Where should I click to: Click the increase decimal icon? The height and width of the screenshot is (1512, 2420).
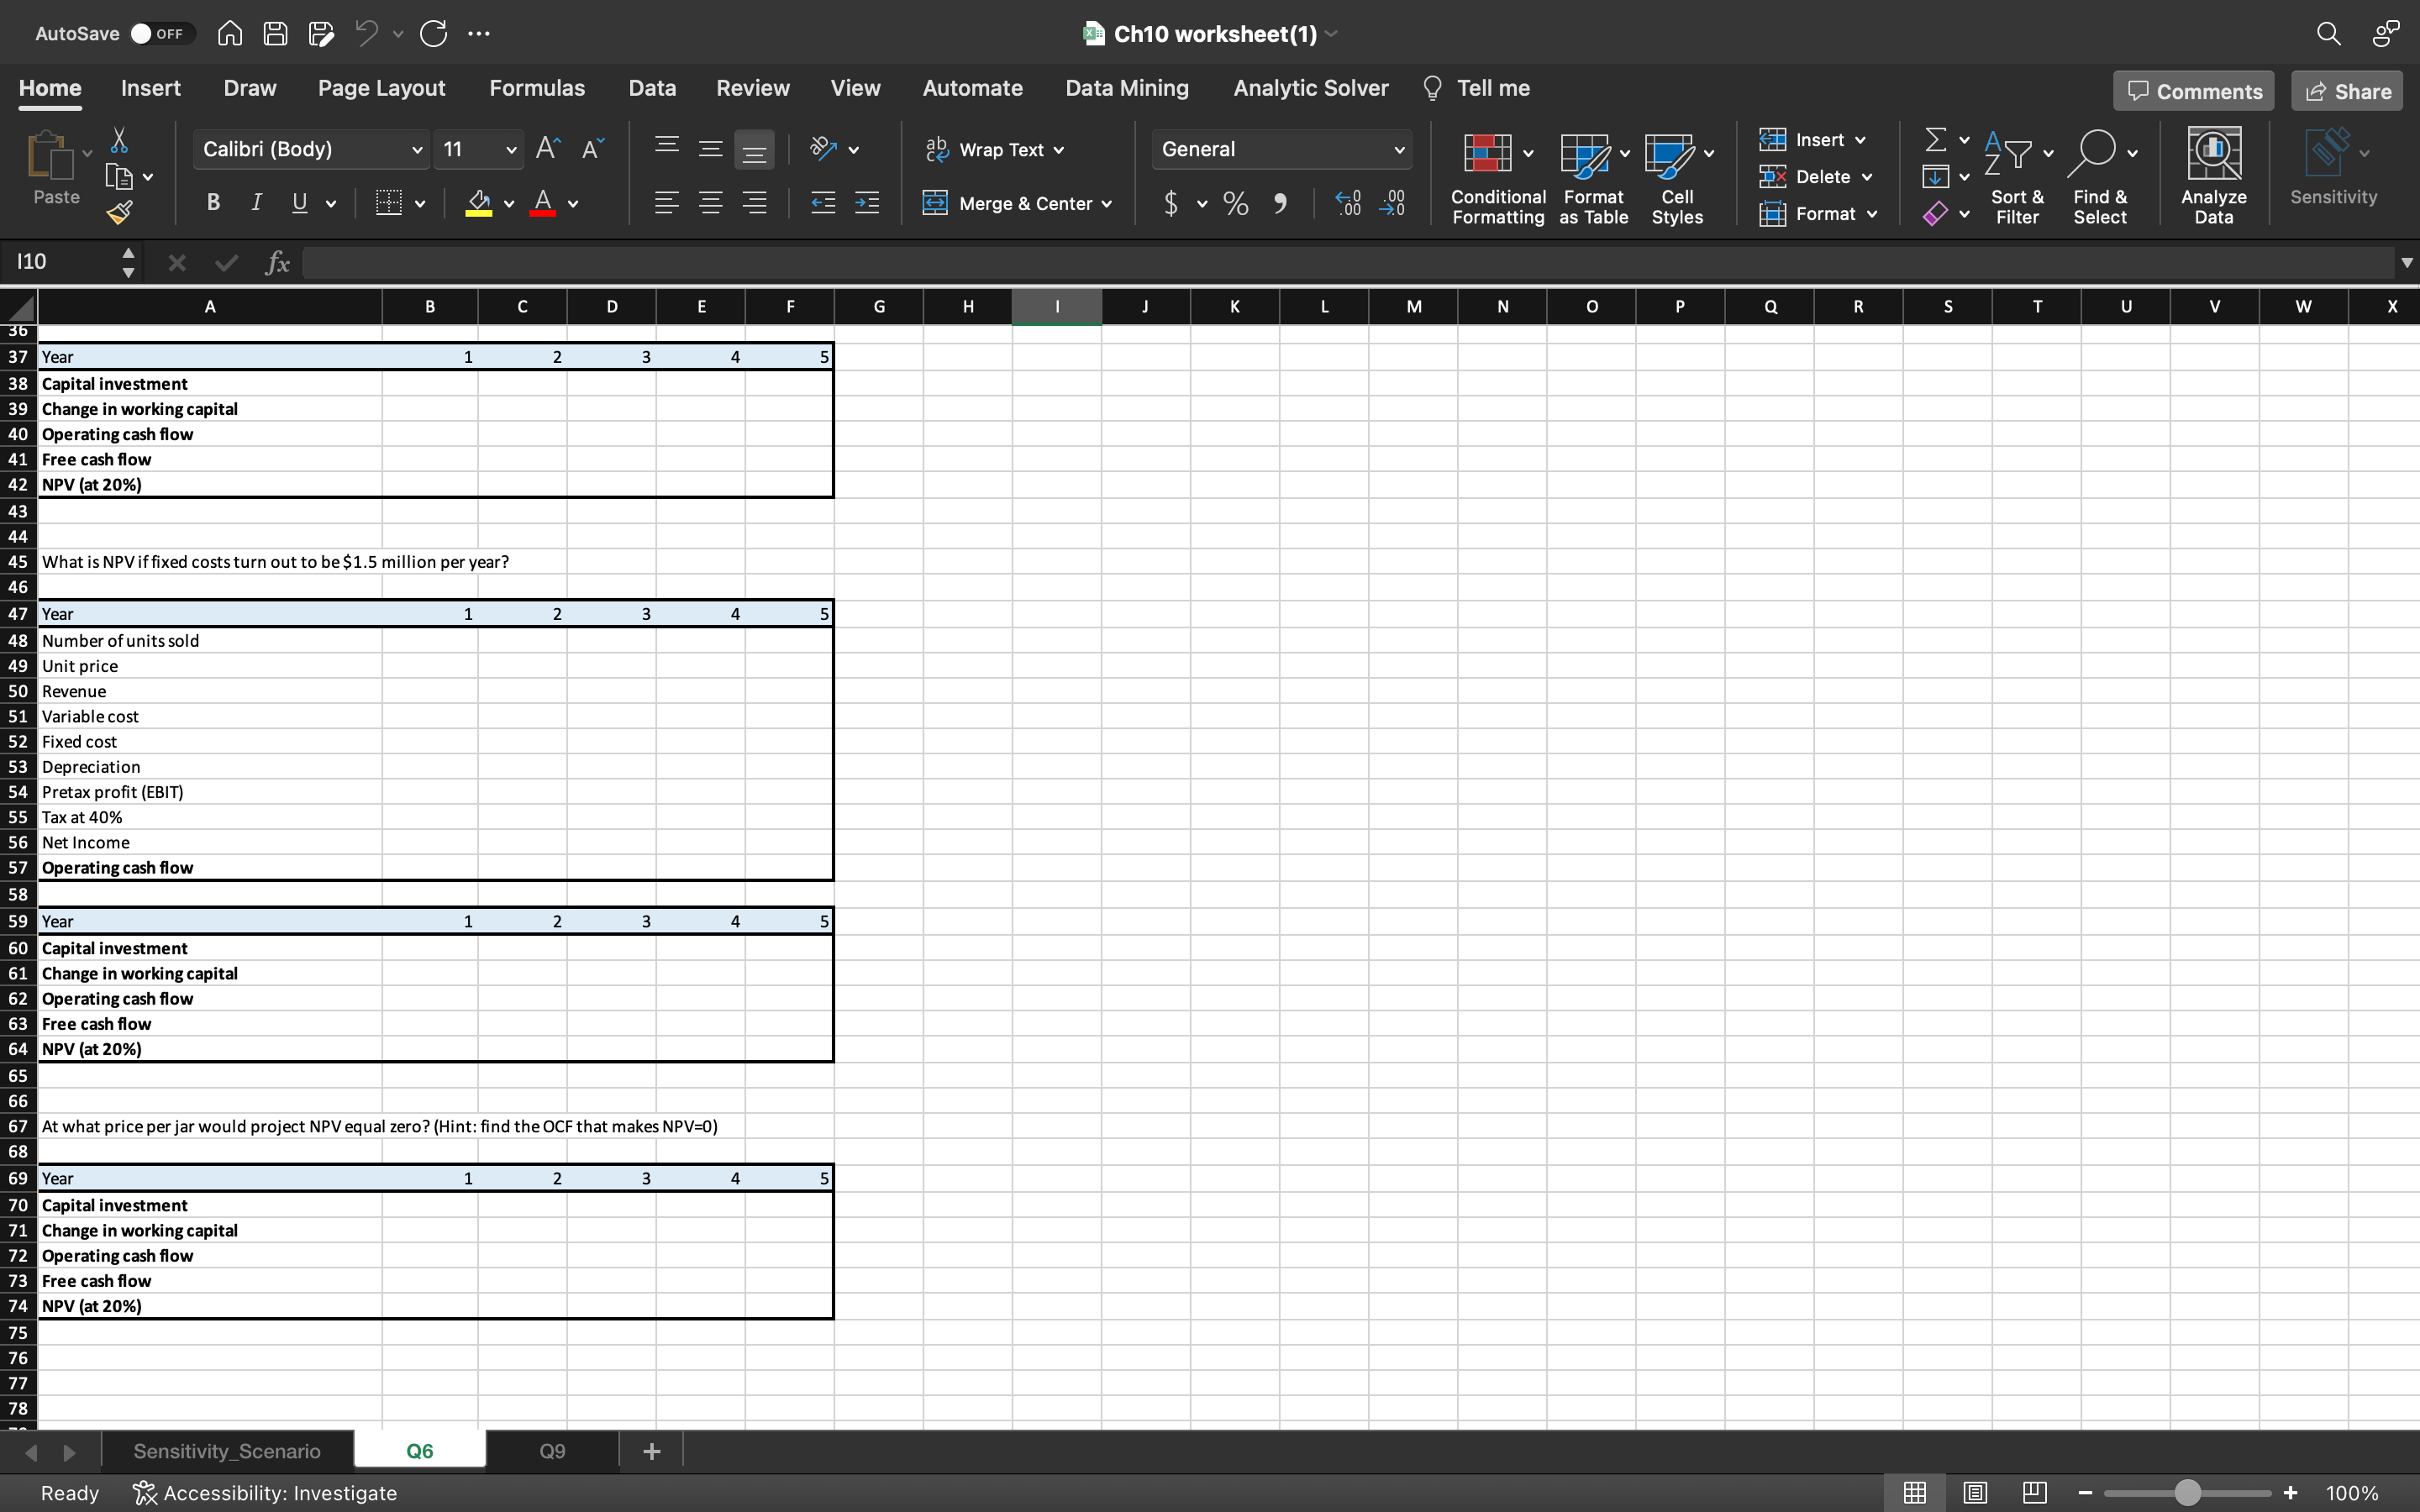click(1347, 203)
